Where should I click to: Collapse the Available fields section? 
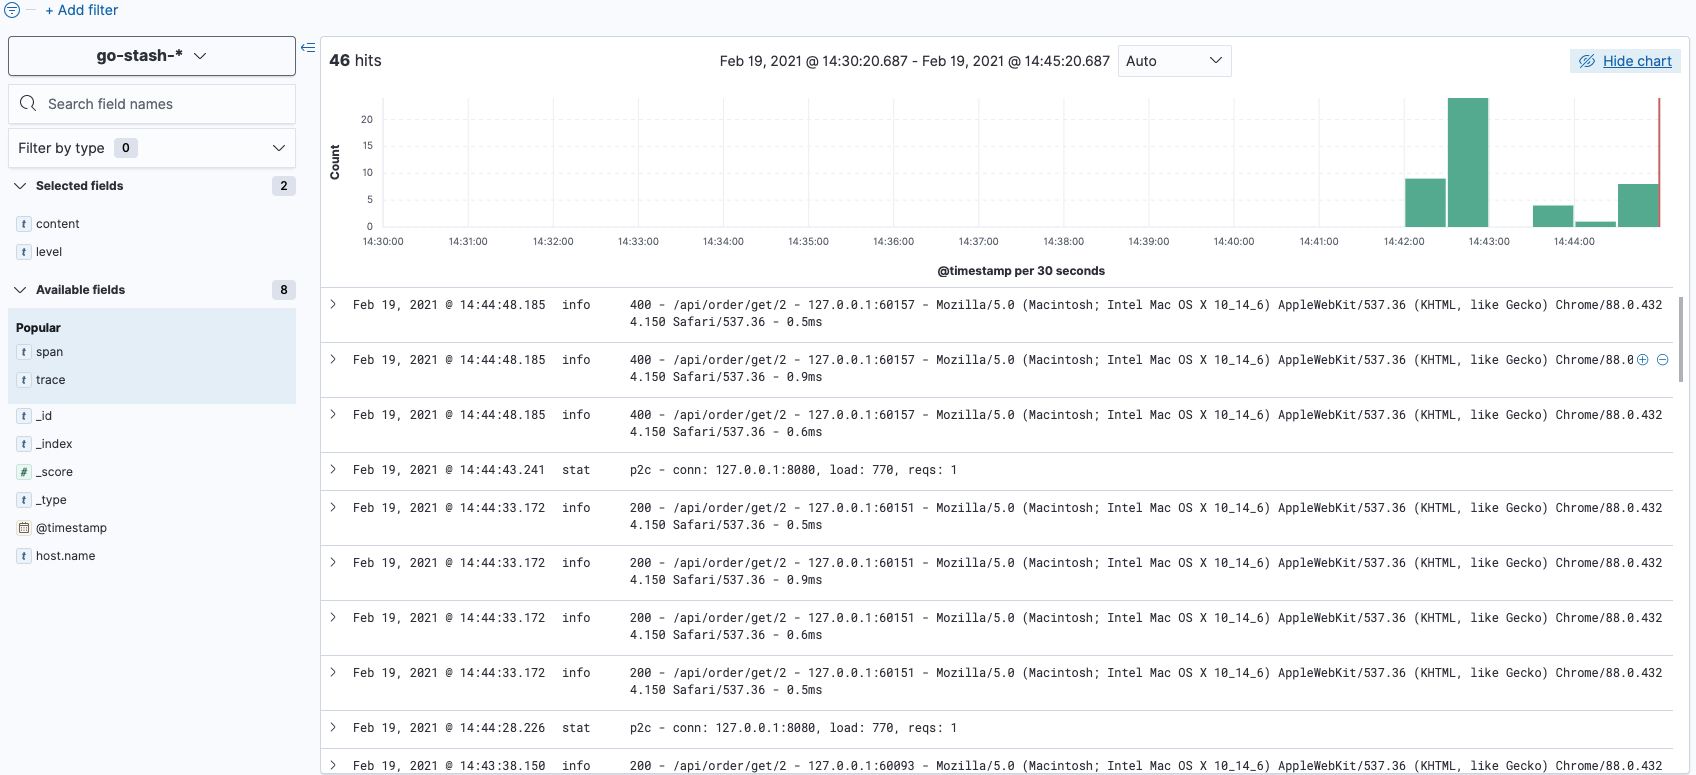click(x=20, y=290)
